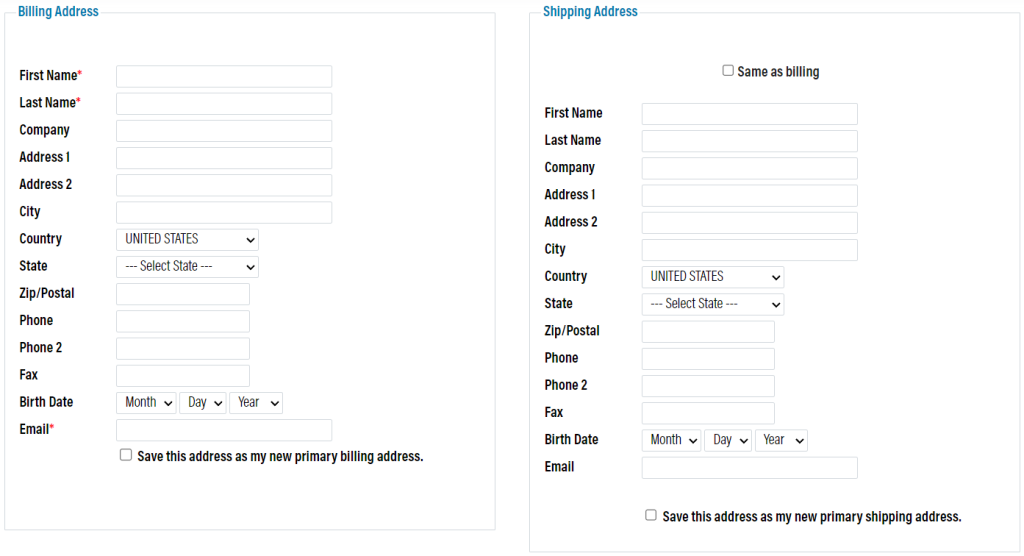Enable saving as primary billing address
The image size is (1024, 556).
(x=126, y=455)
